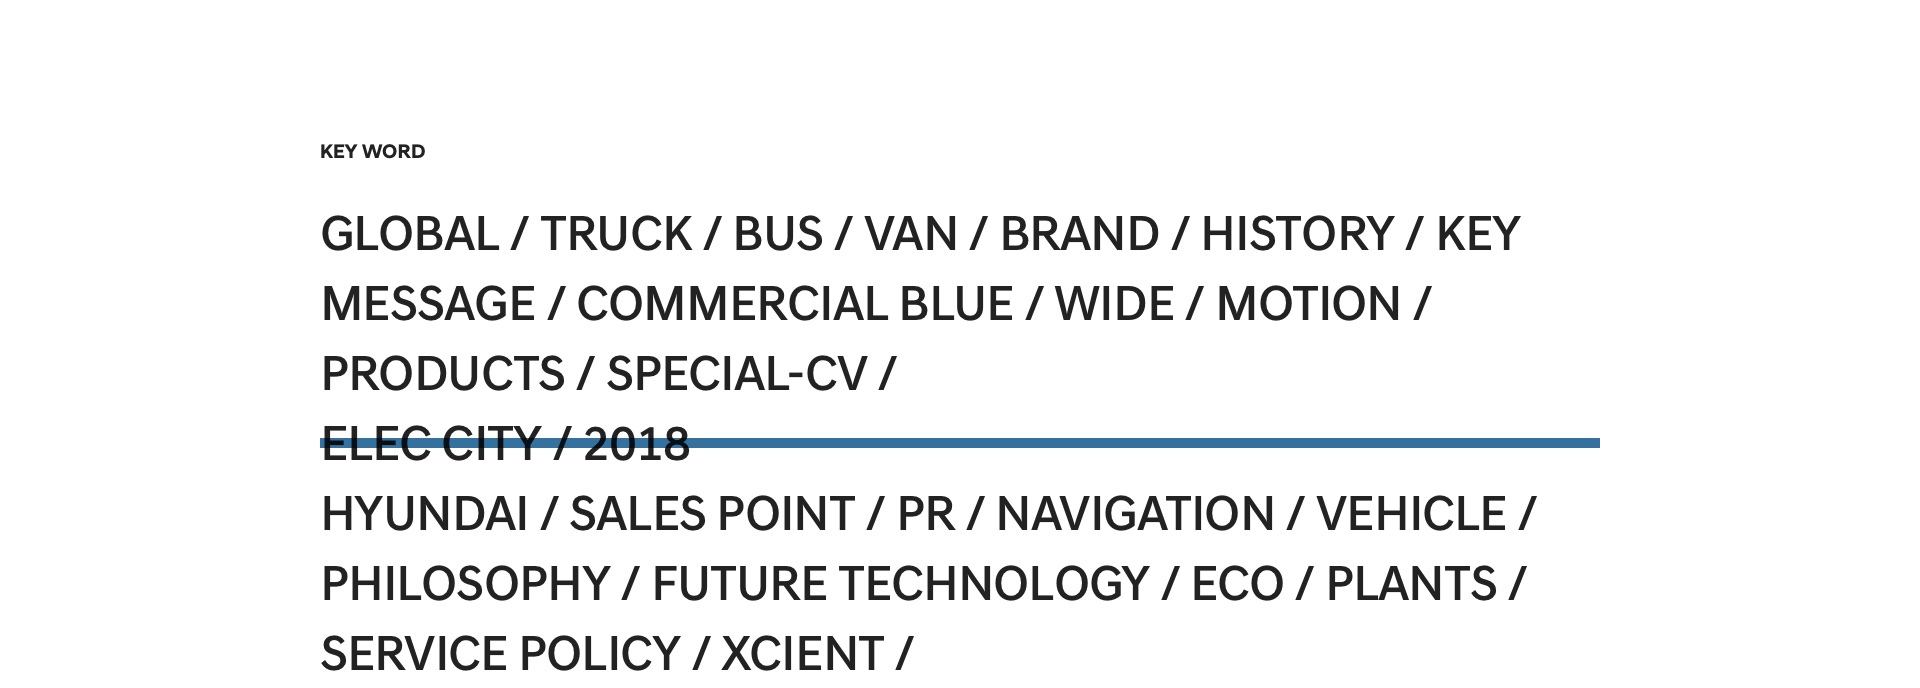The image size is (1920, 688).
Task: Select the NAVIGATION keyword
Action: [1135, 515]
